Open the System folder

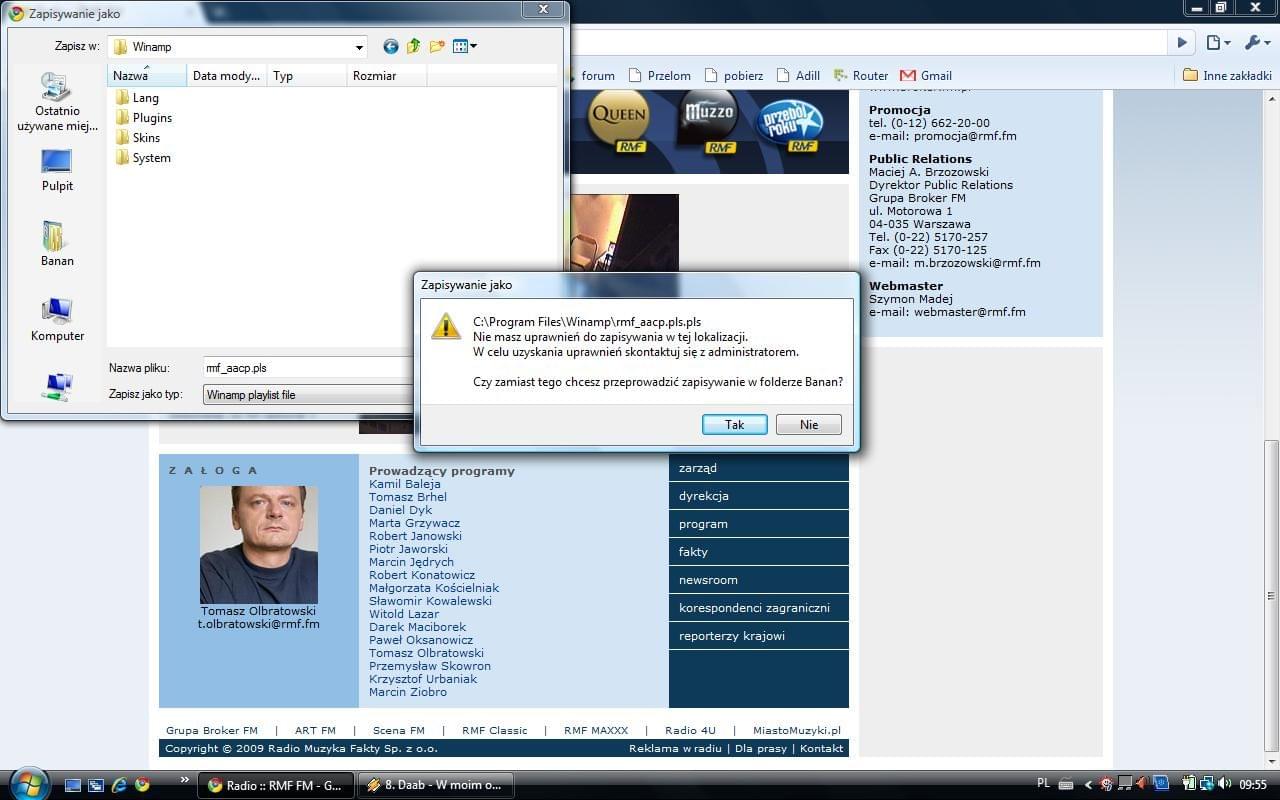pos(143,158)
